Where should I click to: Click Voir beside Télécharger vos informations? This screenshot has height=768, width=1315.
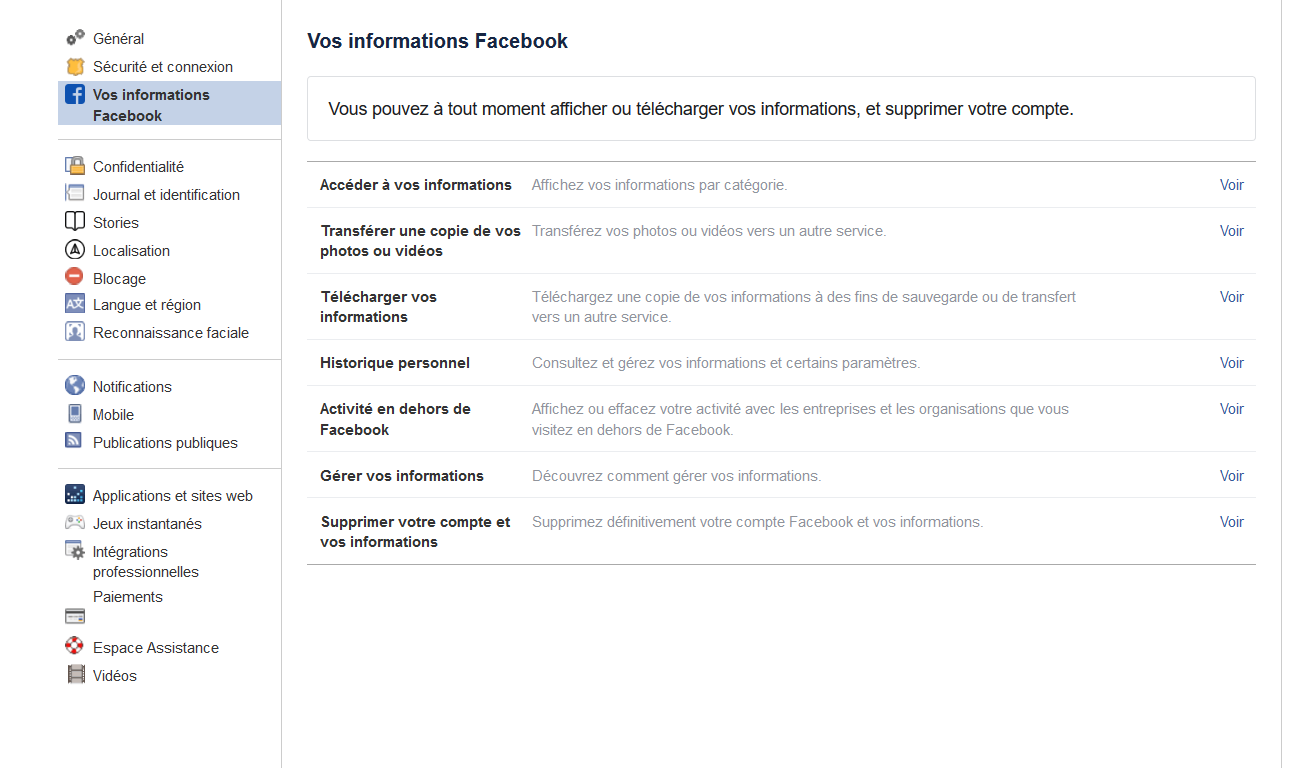click(1231, 297)
